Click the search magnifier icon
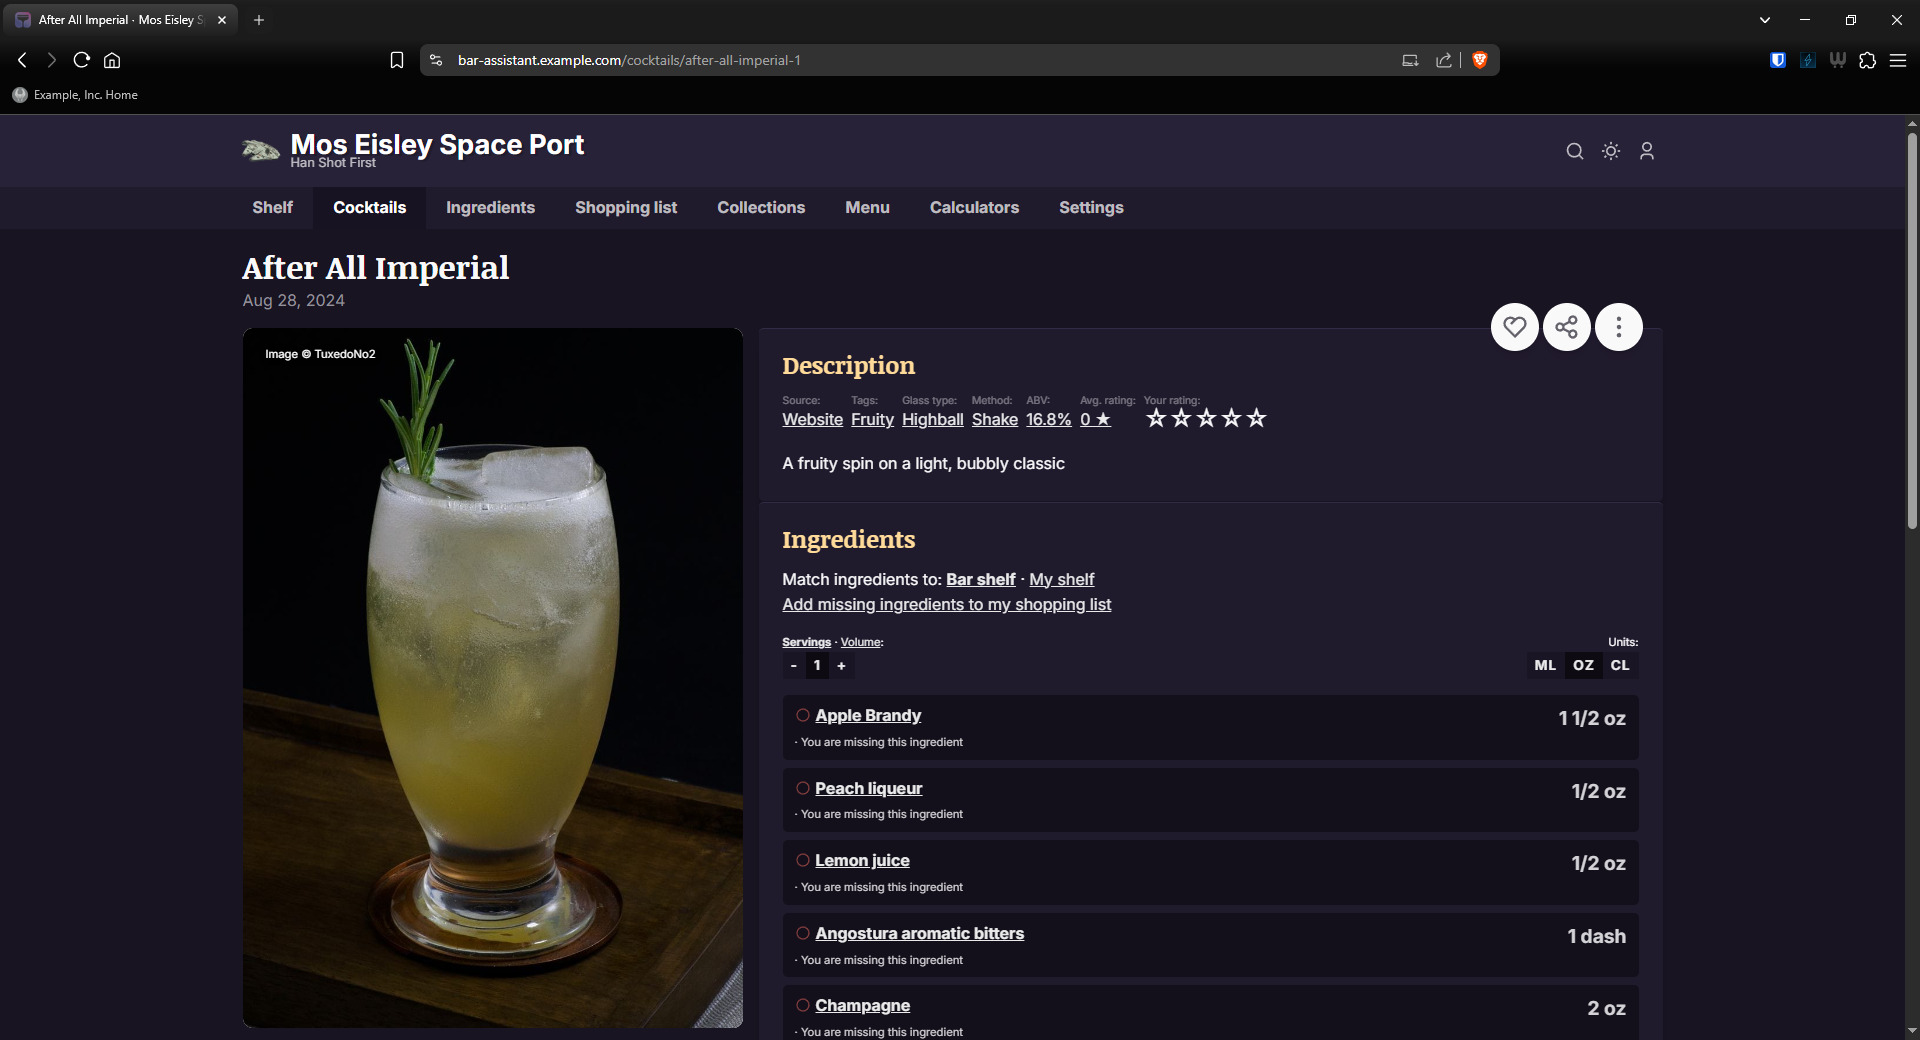The height and width of the screenshot is (1040, 1920). point(1574,151)
